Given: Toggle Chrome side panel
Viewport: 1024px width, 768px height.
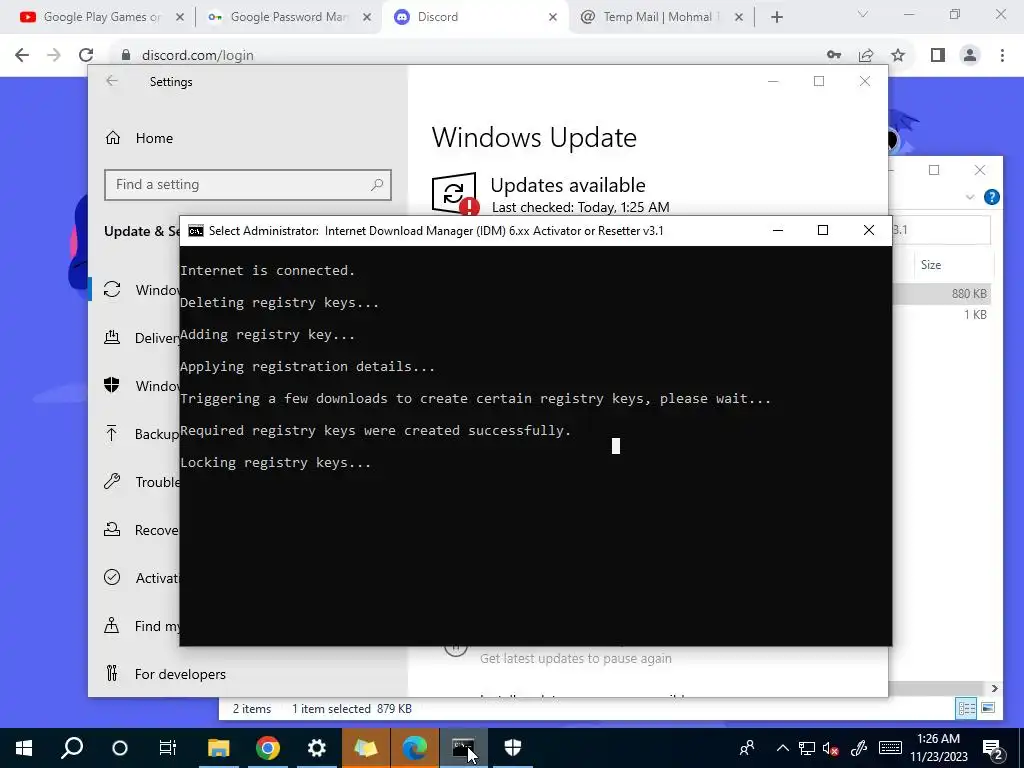Looking at the screenshot, I should click(938, 55).
